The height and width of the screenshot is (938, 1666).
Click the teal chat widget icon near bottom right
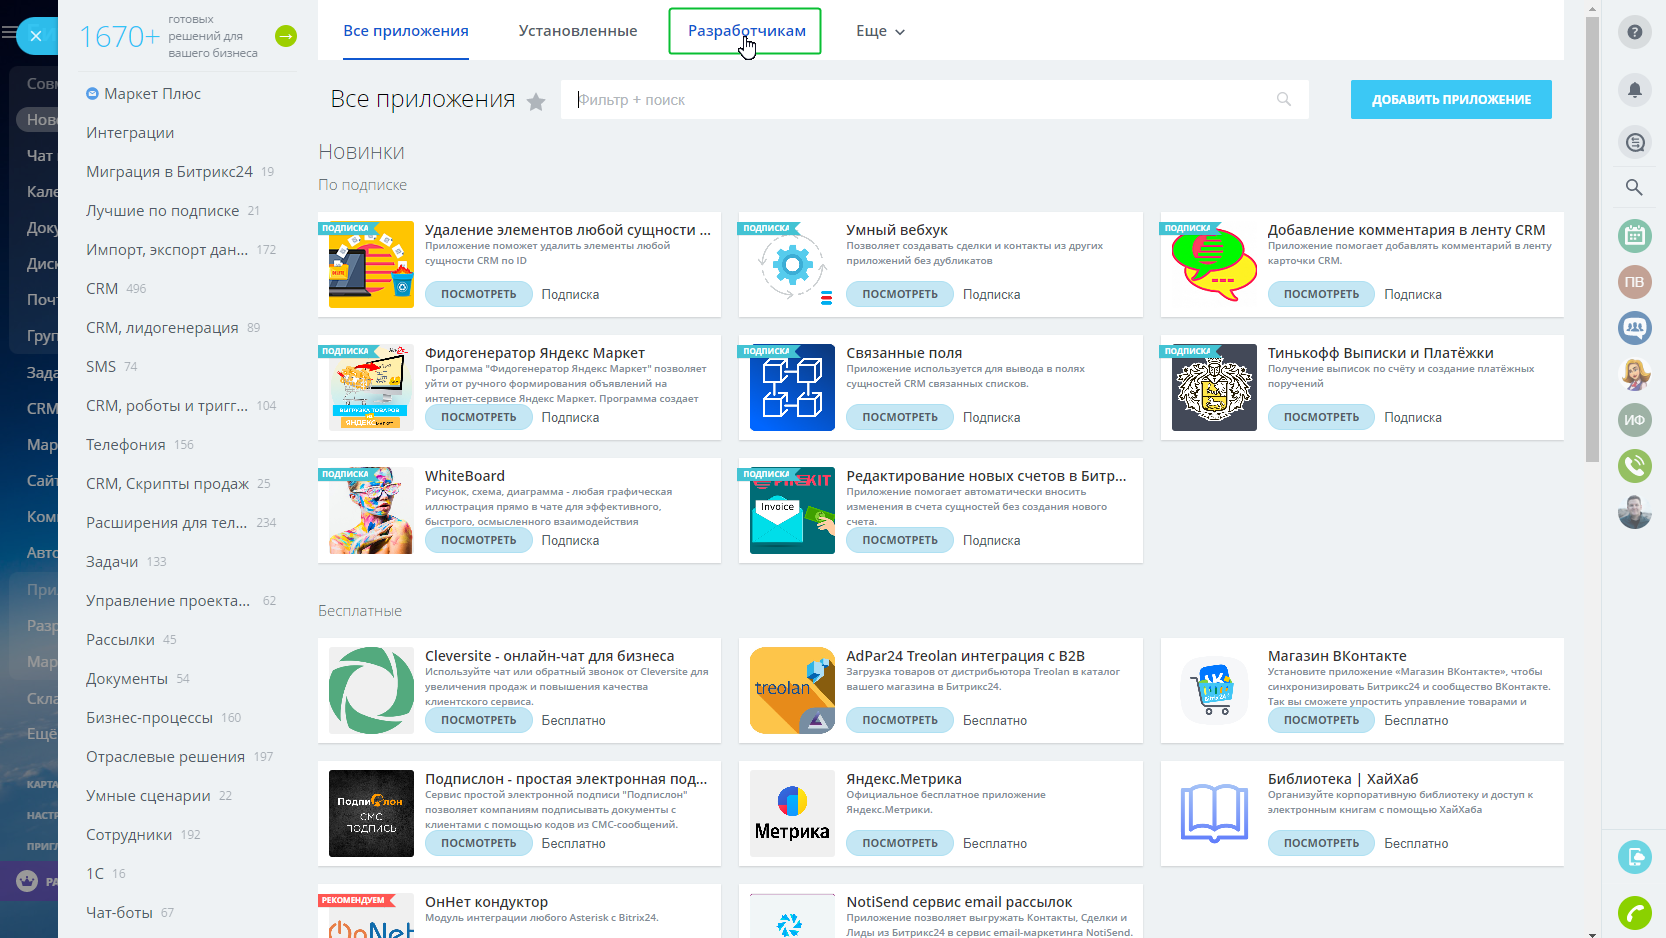[1634, 857]
